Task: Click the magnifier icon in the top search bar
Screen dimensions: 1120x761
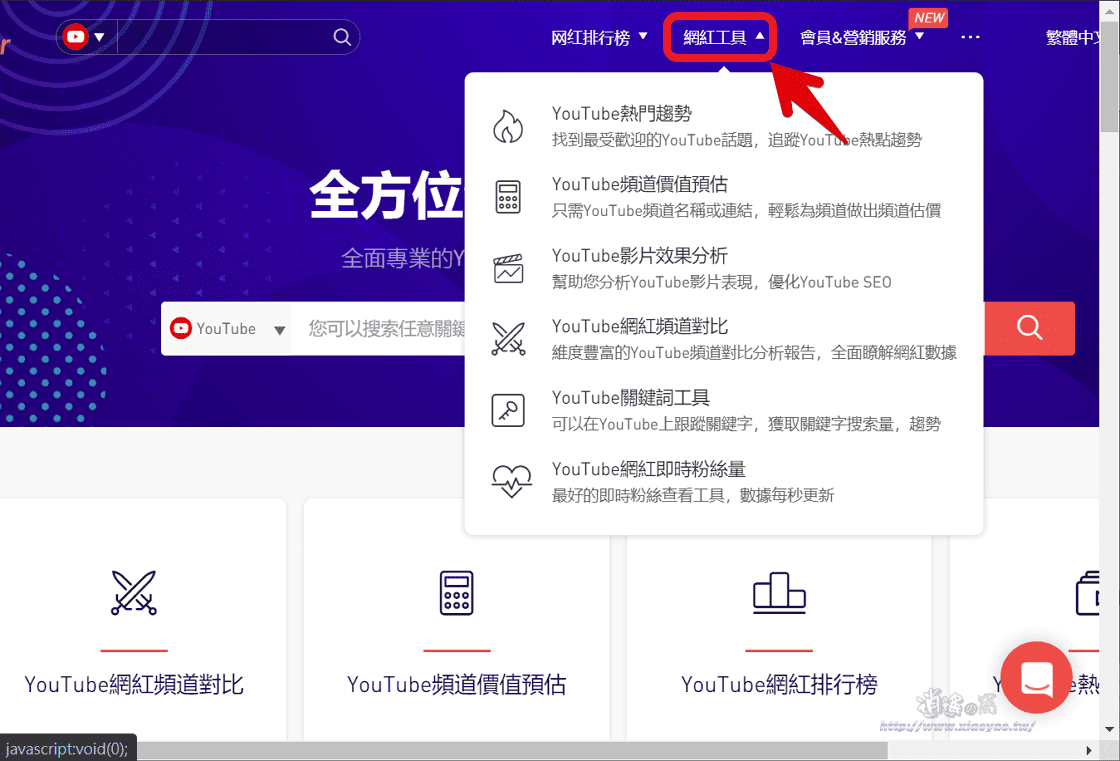Action: coord(342,36)
